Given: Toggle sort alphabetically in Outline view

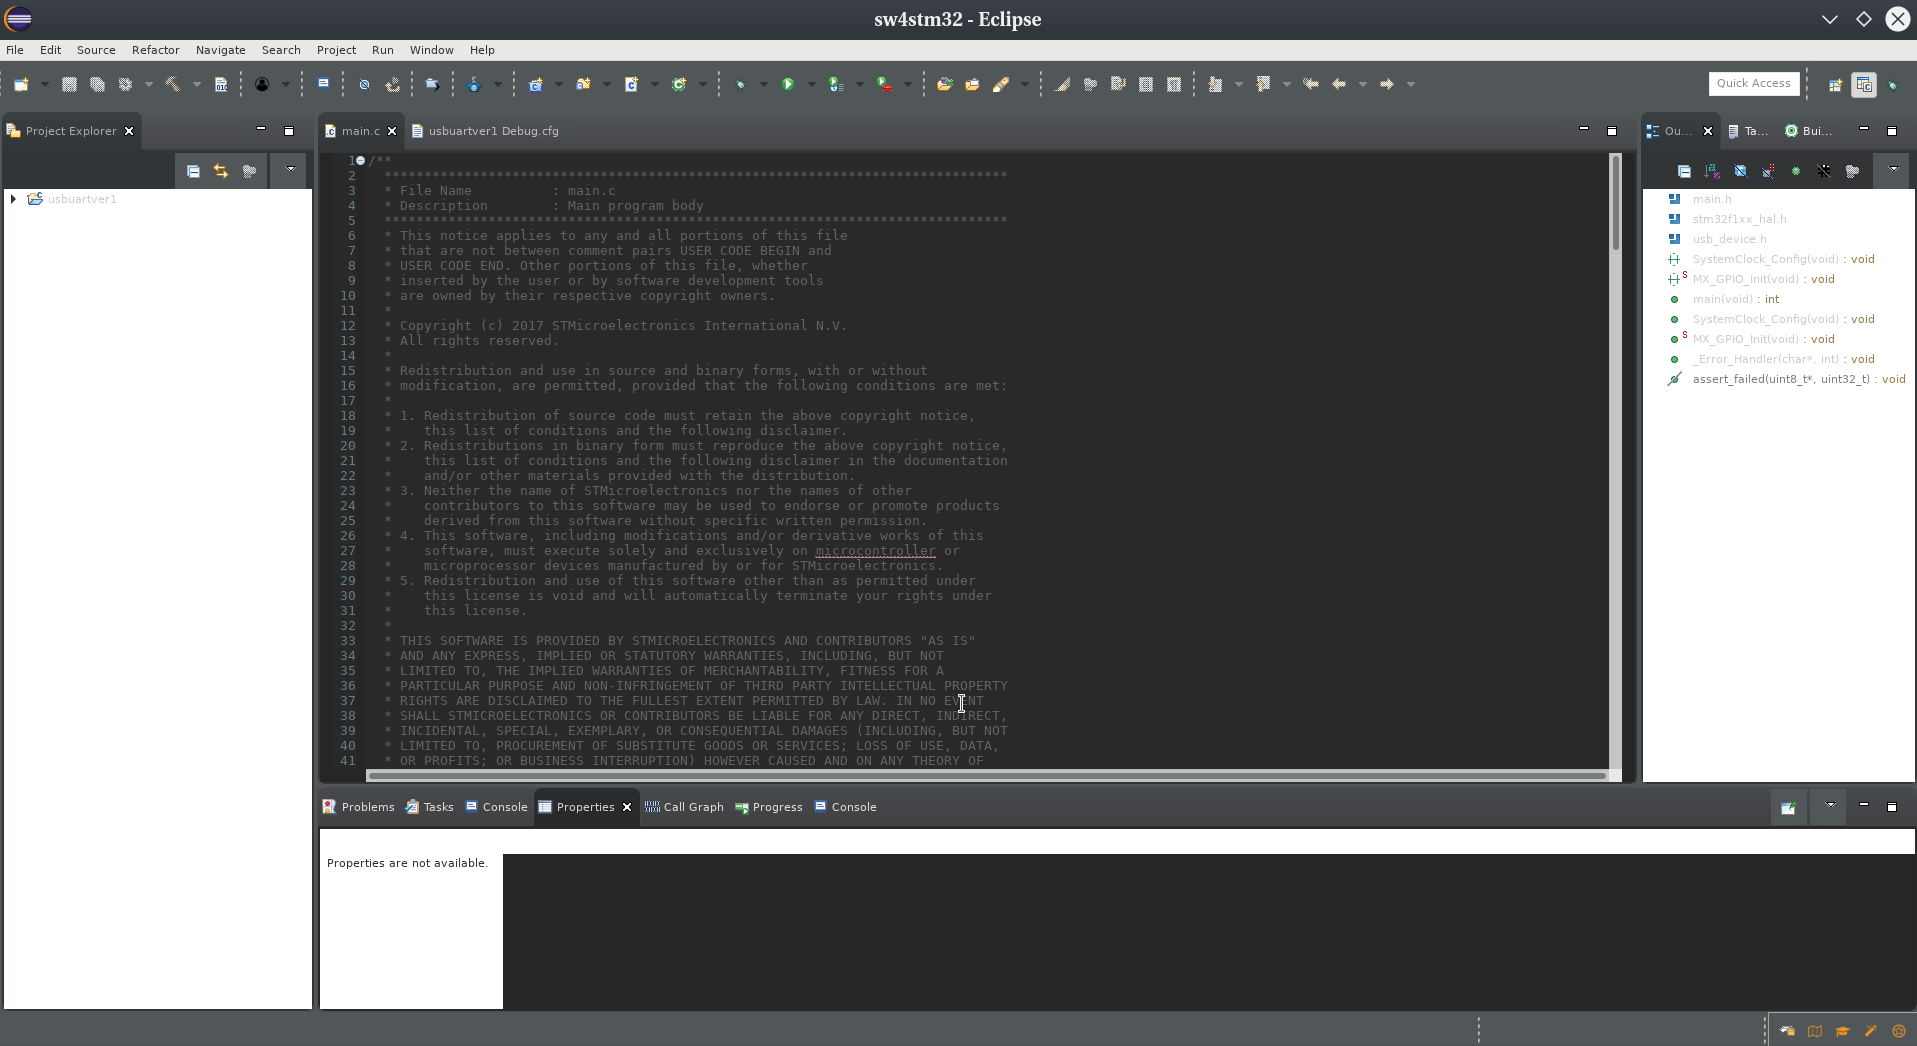Looking at the screenshot, I should point(1712,171).
